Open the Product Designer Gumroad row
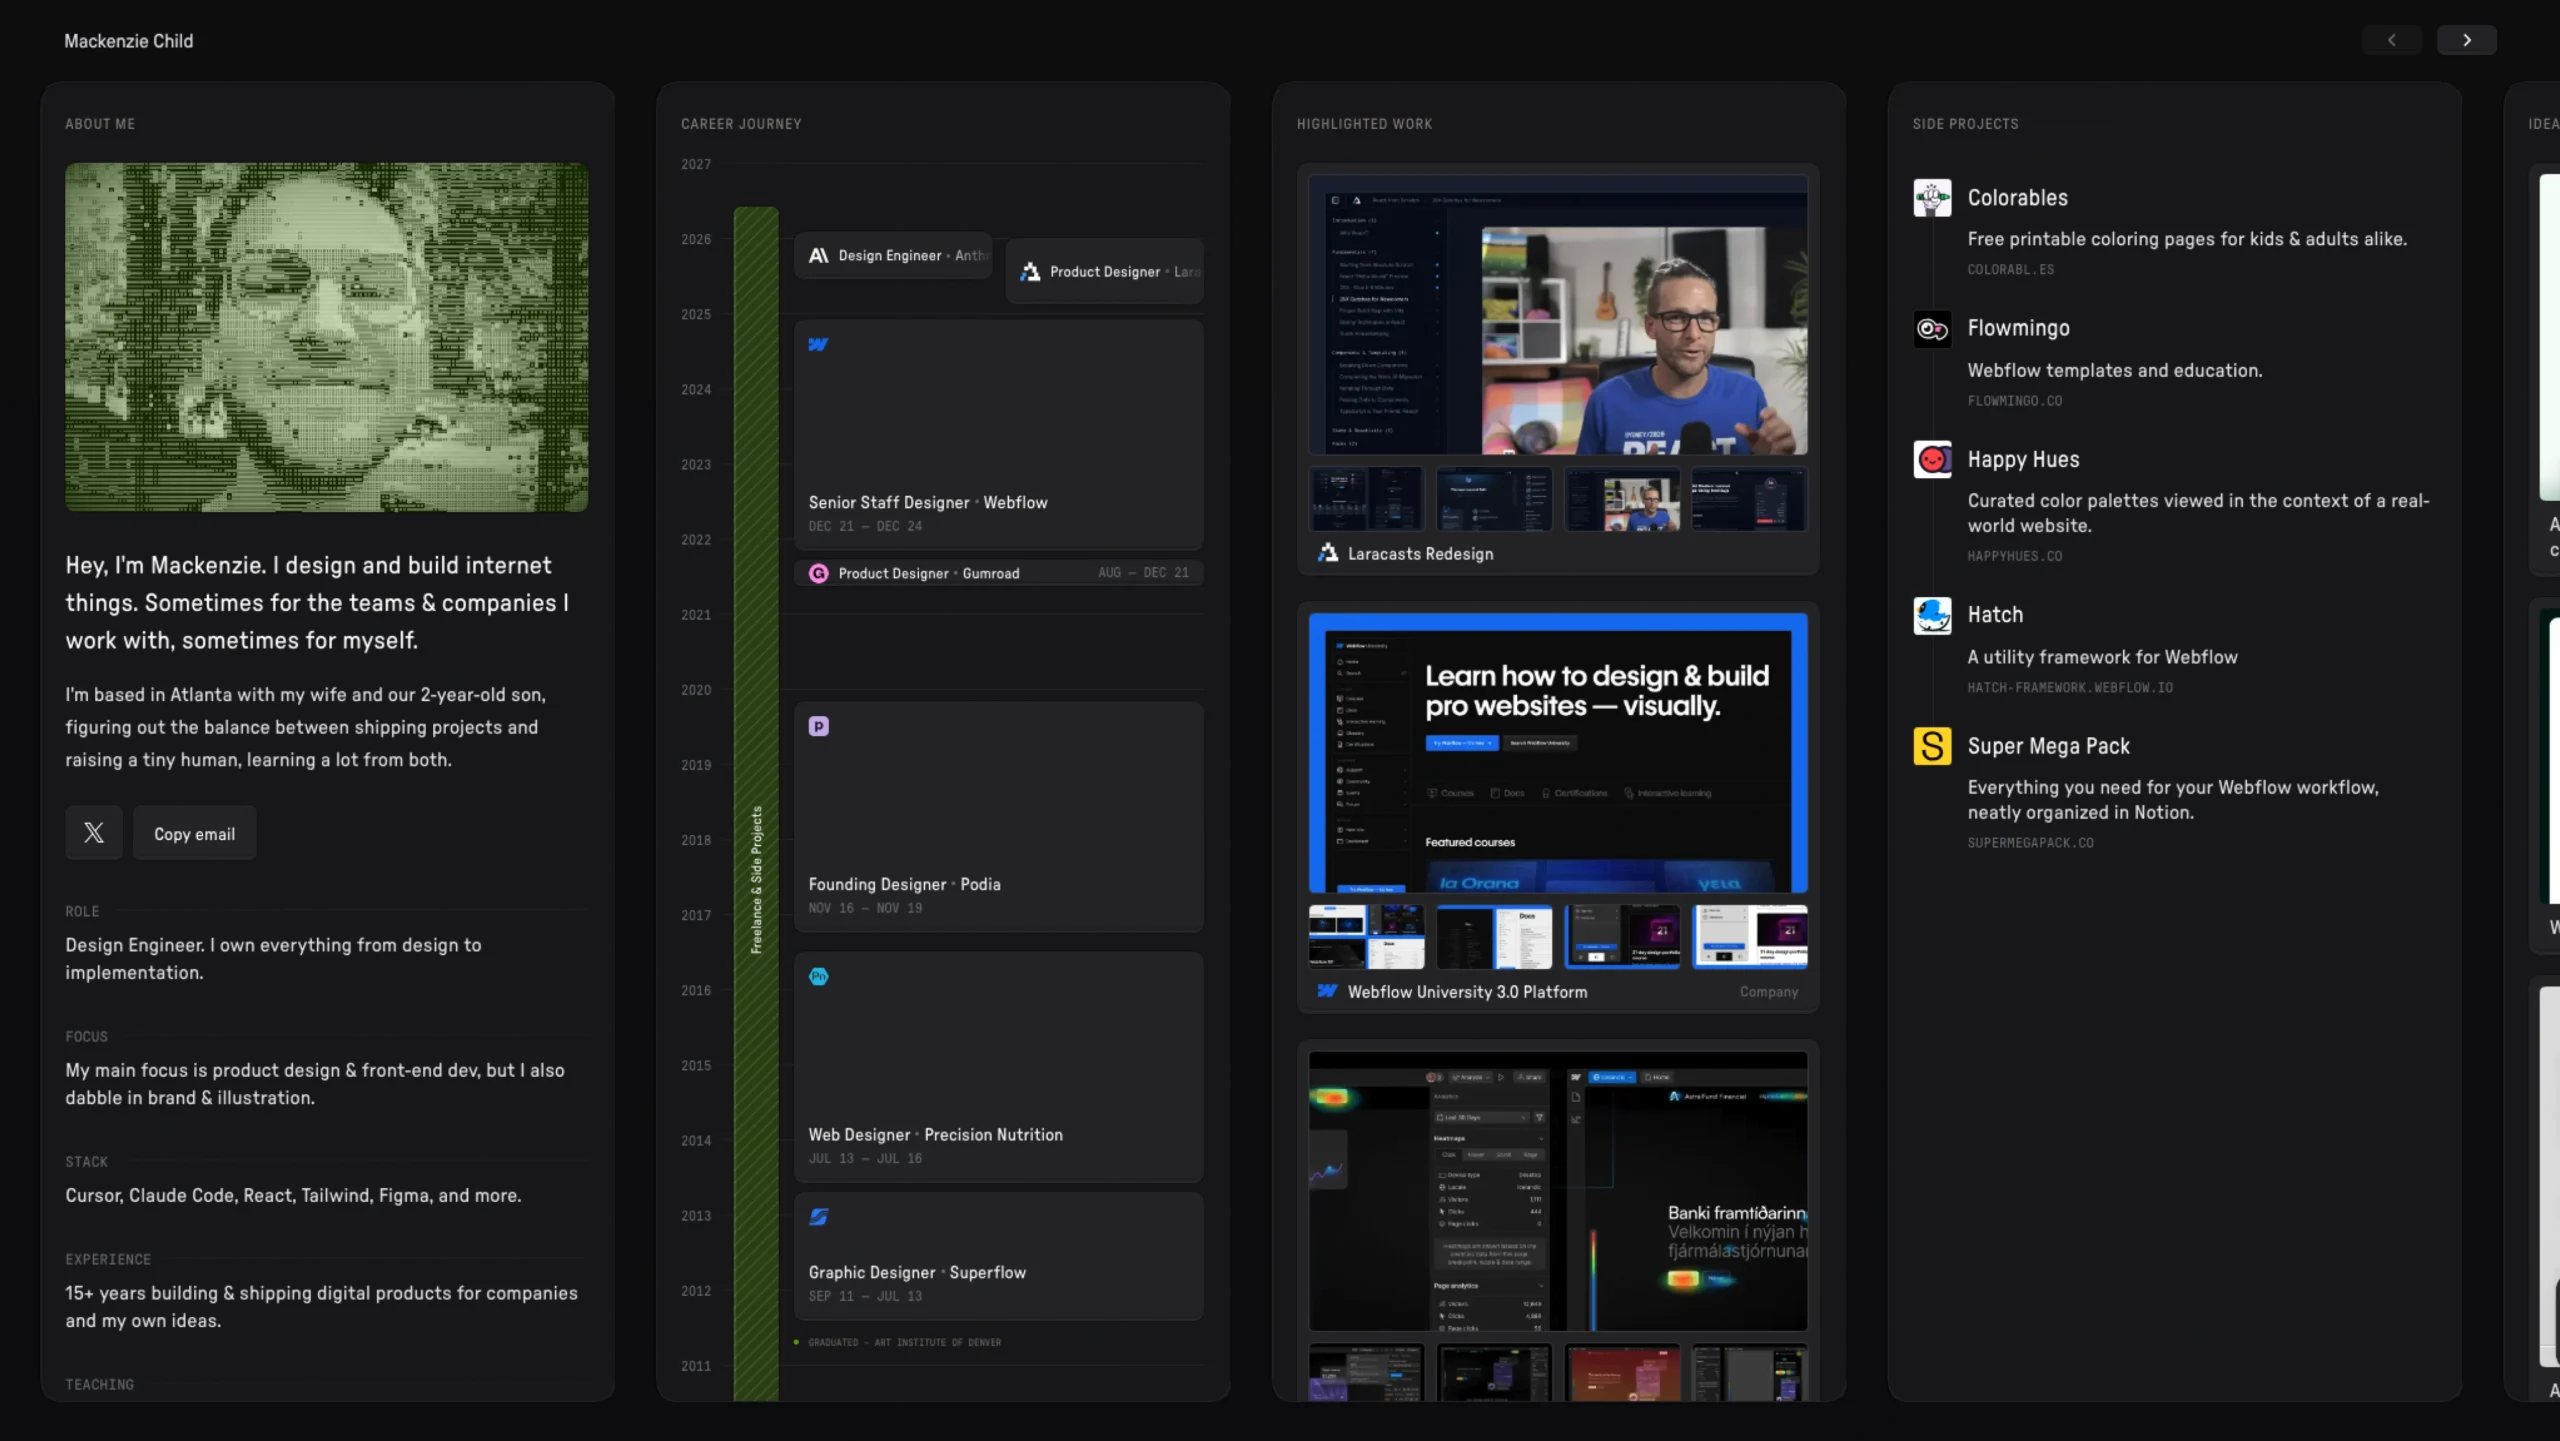 pyautogui.click(x=998, y=573)
